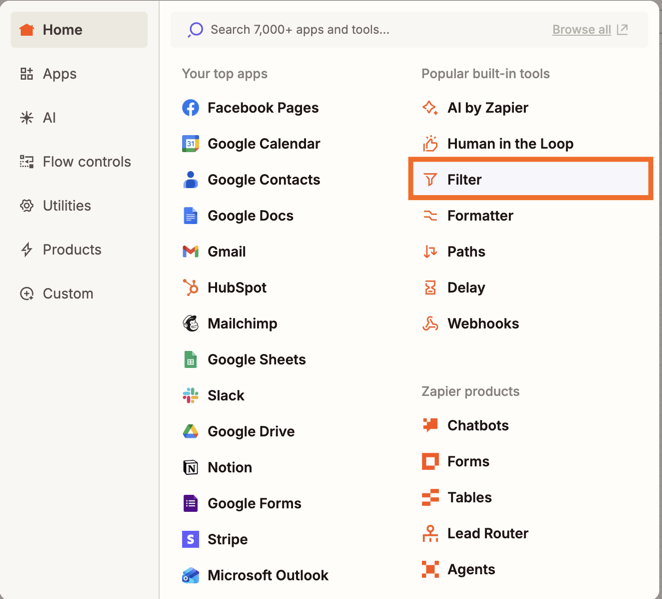Viewport: 662px width, 599px height.
Task: Open the Flow controls category
Action: point(75,162)
